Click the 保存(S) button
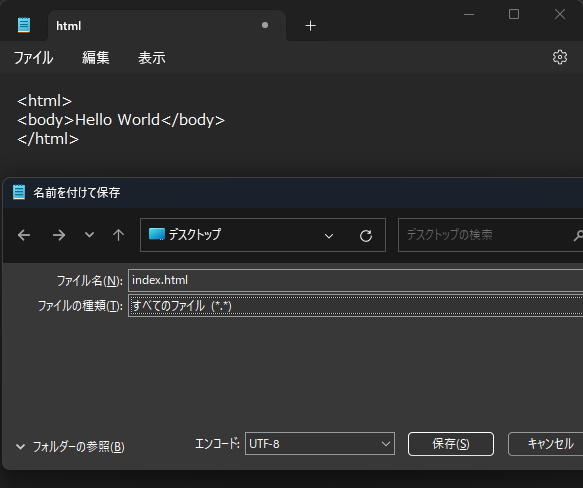Viewport: 583px width, 488px height. tap(451, 444)
